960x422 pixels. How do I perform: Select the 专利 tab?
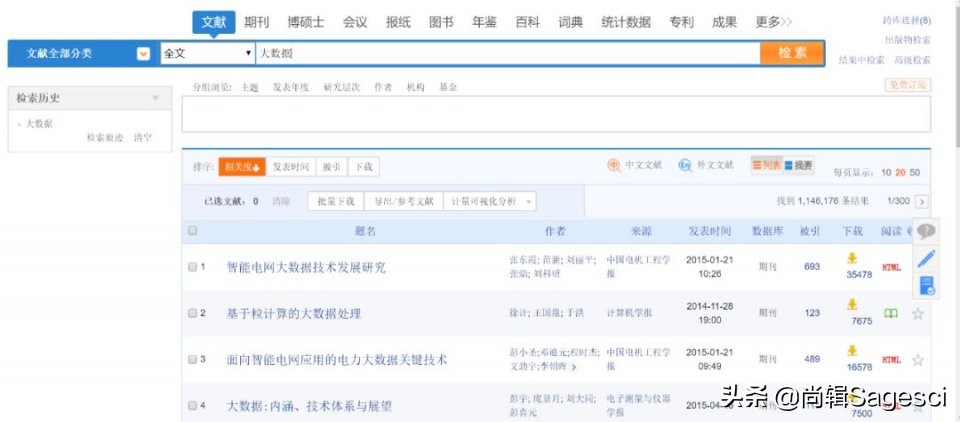coord(681,22)
